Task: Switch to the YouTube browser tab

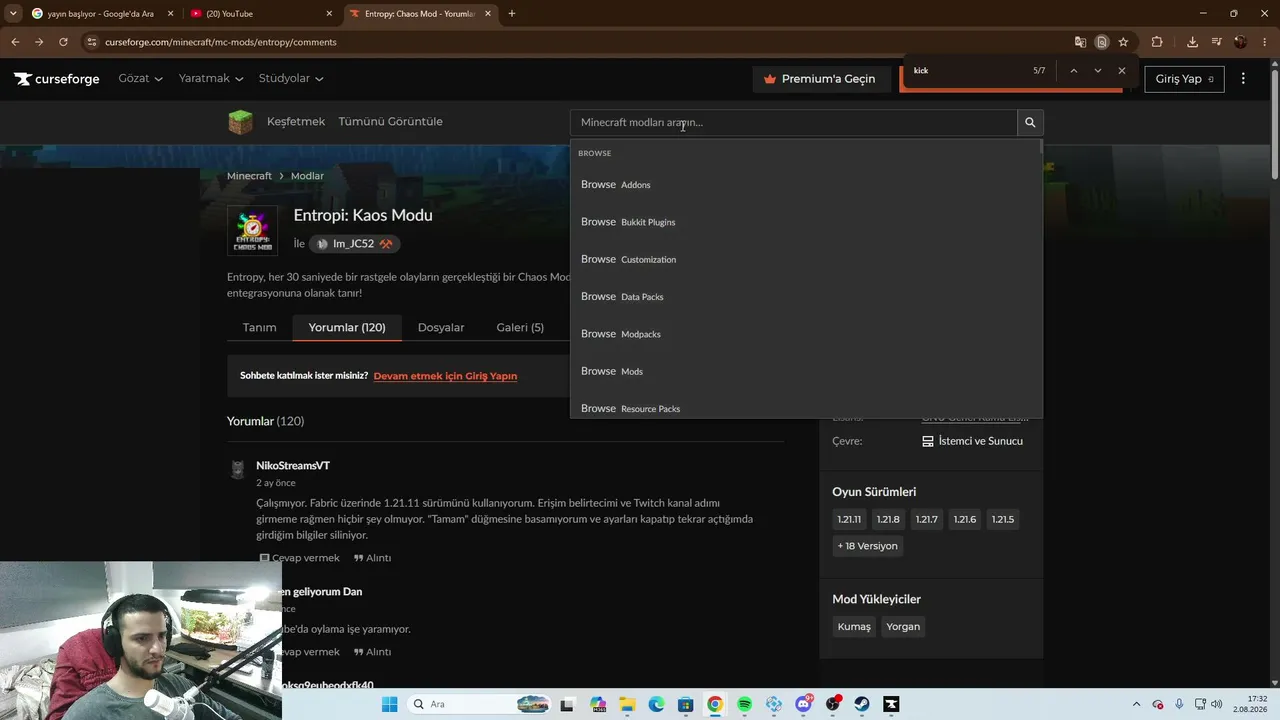Action: 261,14
